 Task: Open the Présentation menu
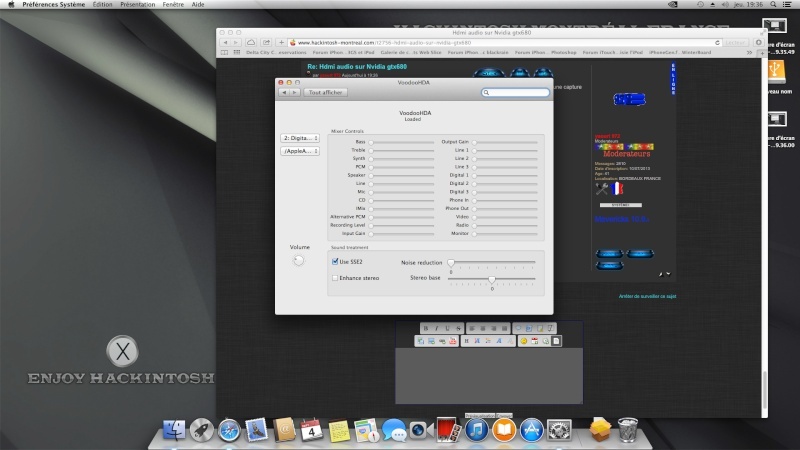coord(137,4)
